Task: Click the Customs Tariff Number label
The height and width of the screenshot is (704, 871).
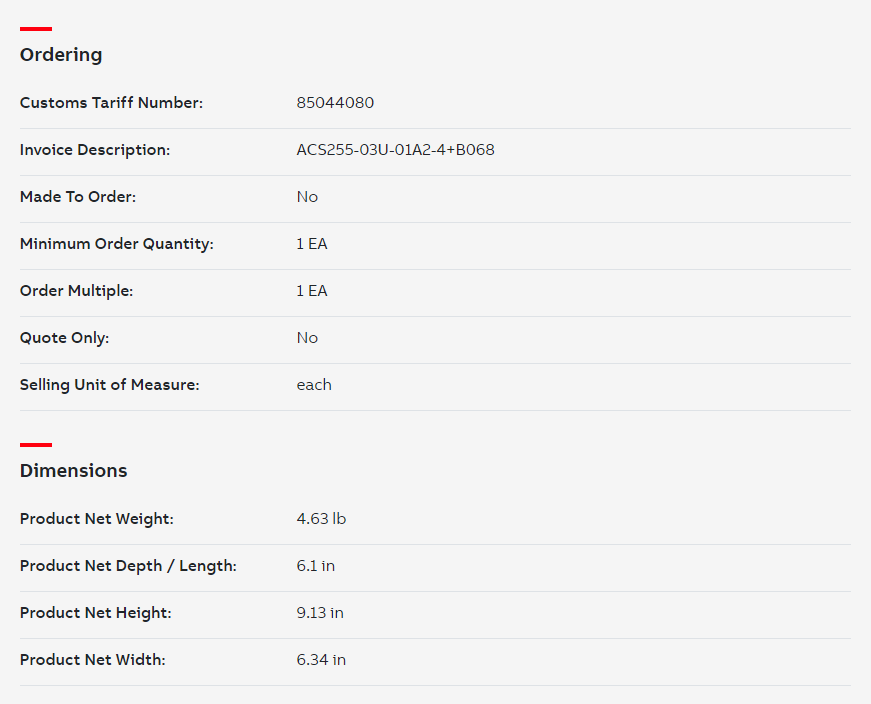Action: tap(112, 103)
